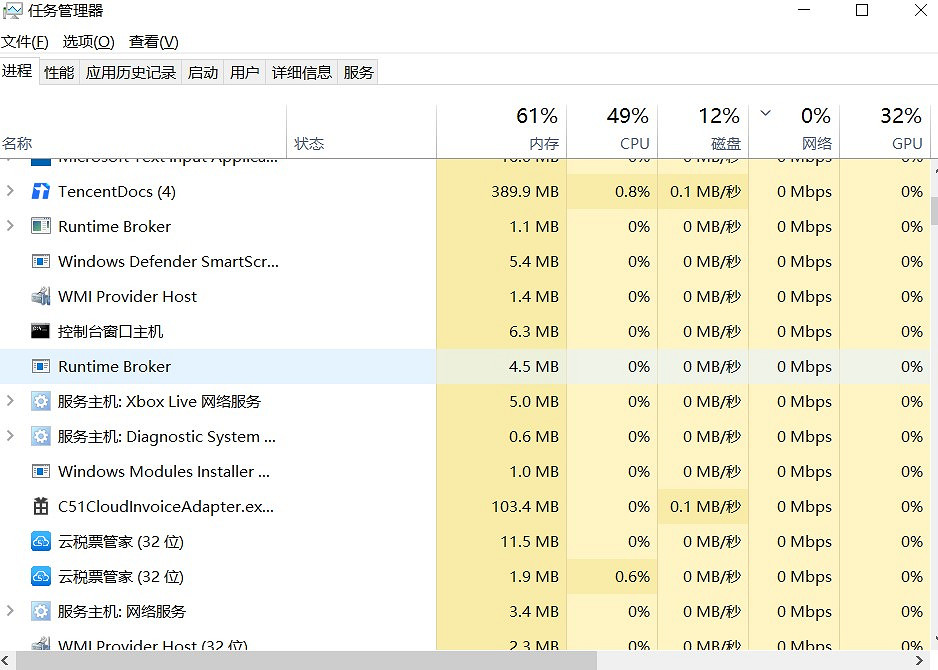
Task: Open the 文件(F) menu
Action: point(25,42)
